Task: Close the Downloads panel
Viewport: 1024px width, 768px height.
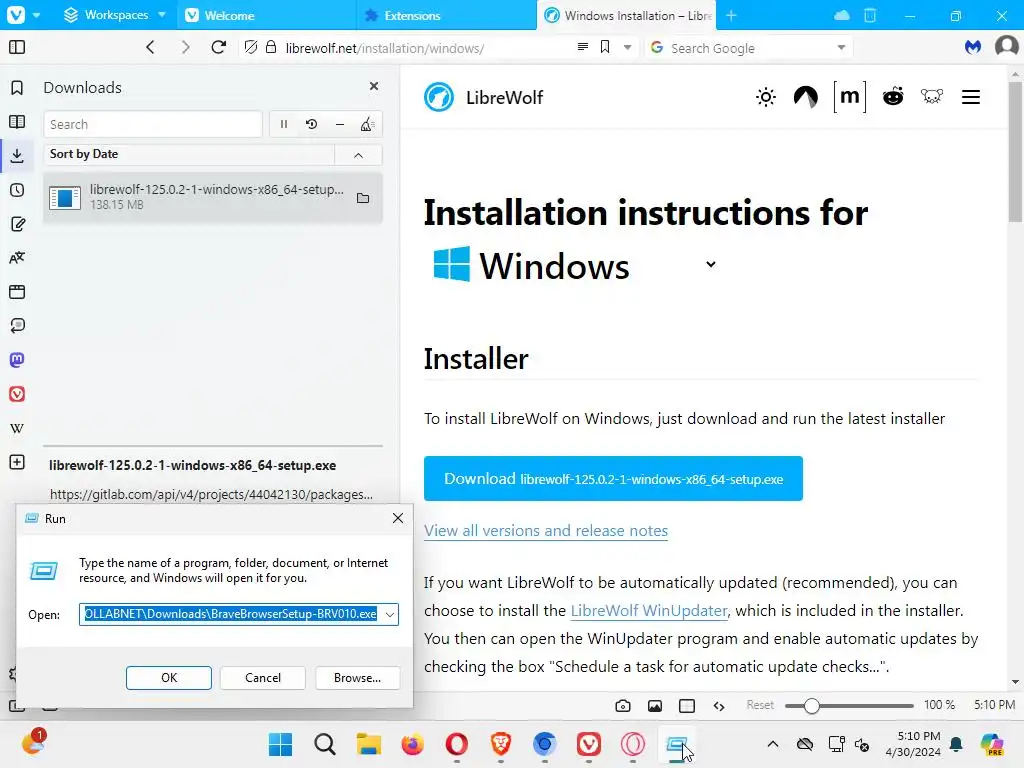Action: (374, 86)
